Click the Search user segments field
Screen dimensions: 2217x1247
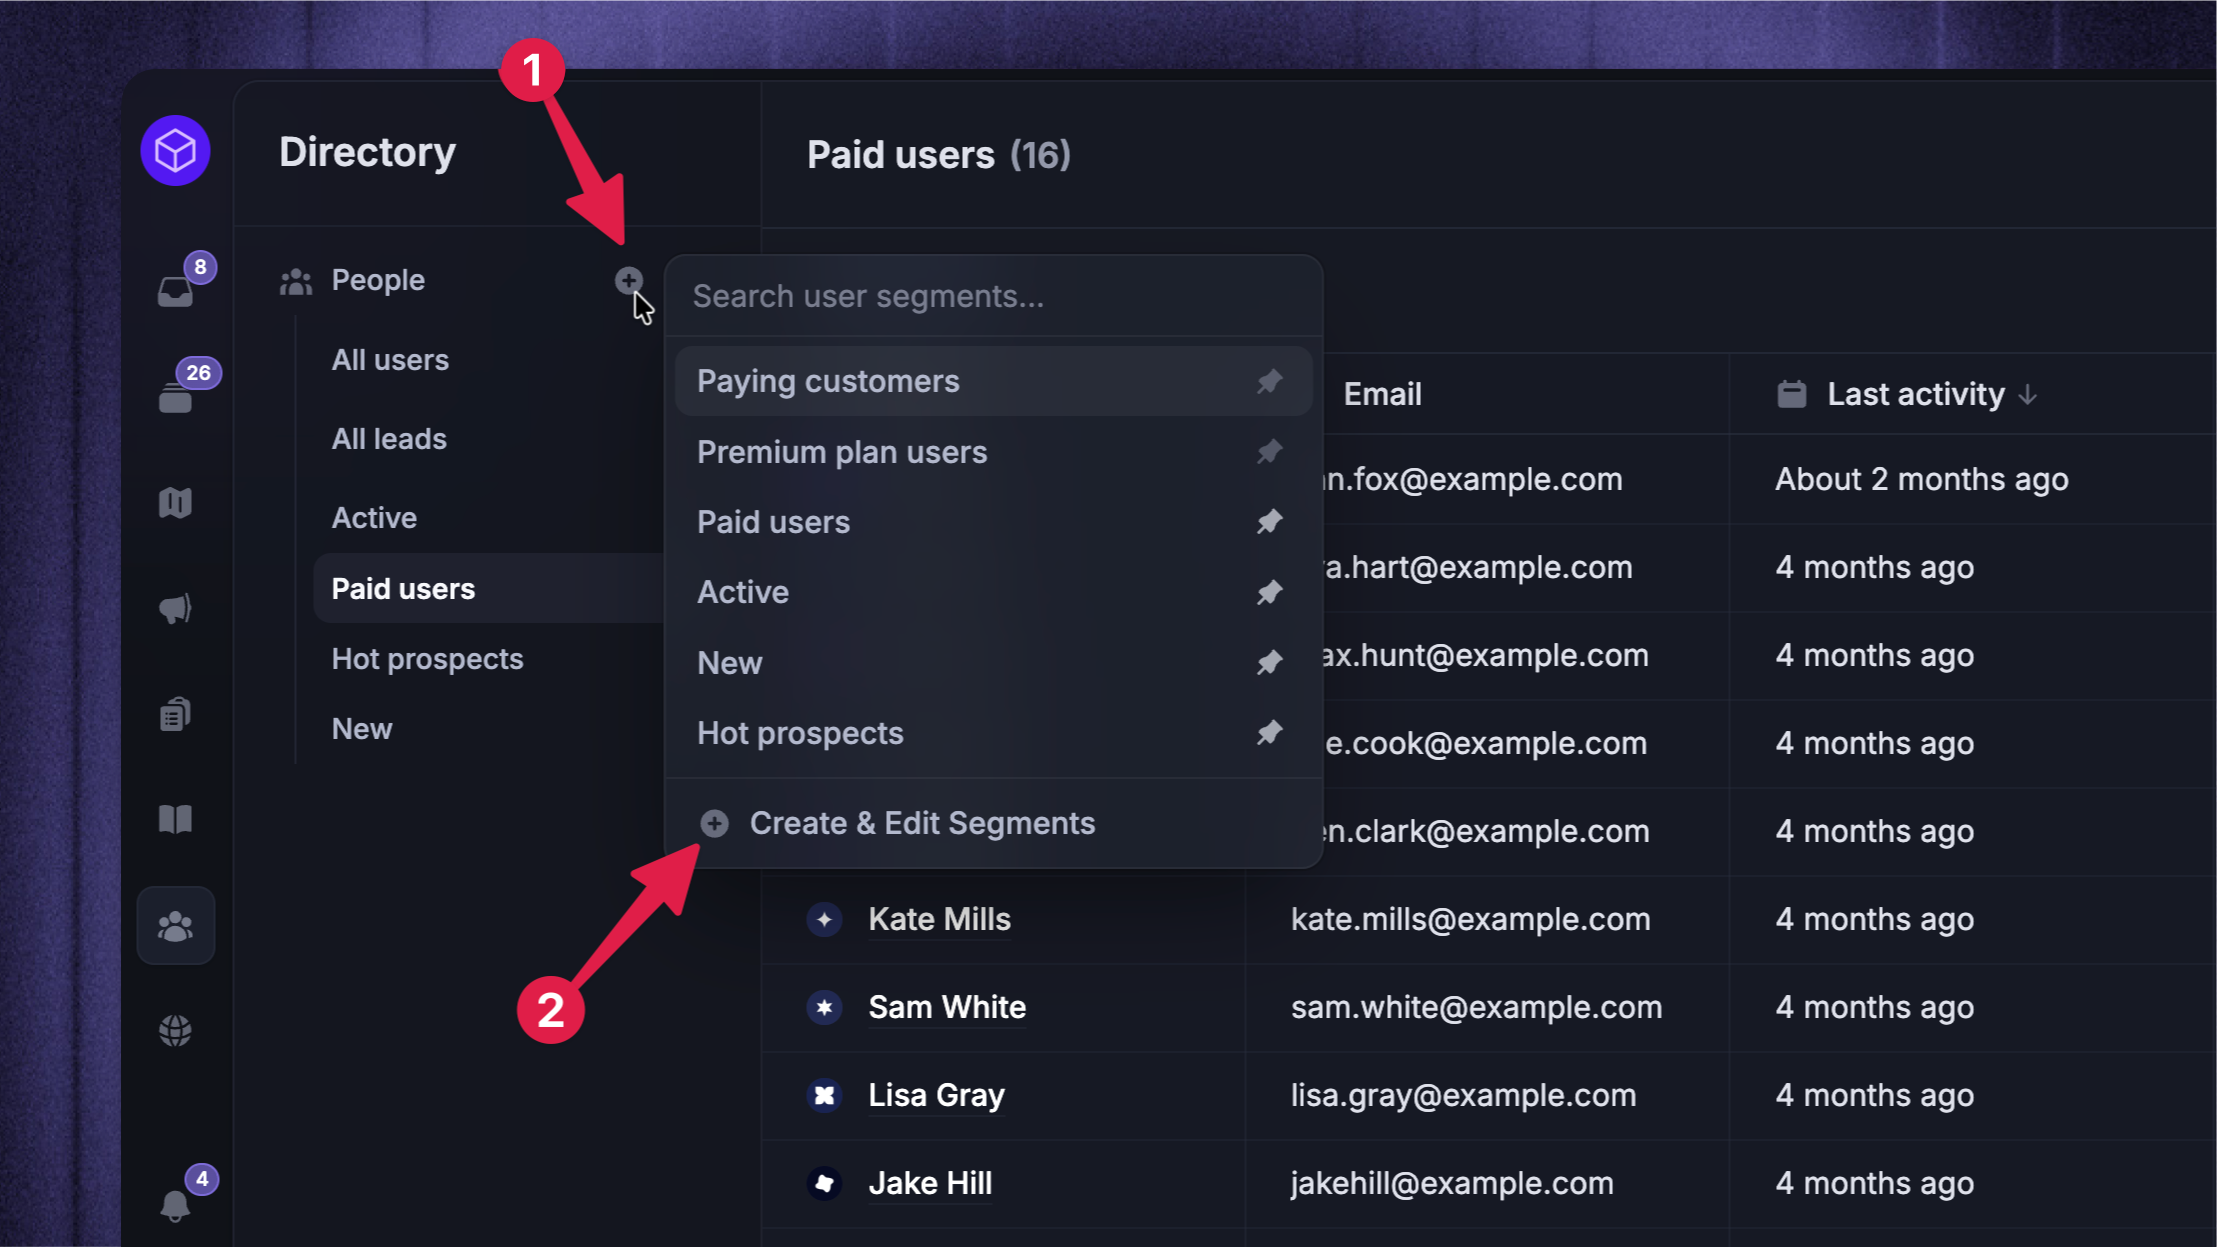click(x=993, y=296)
